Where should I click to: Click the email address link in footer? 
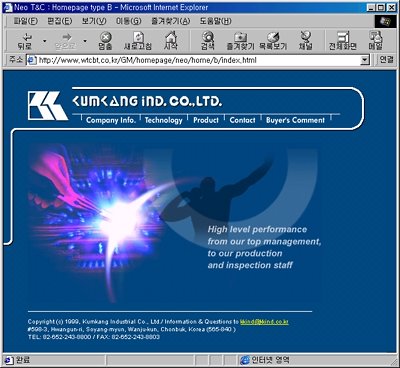[264, 322]
